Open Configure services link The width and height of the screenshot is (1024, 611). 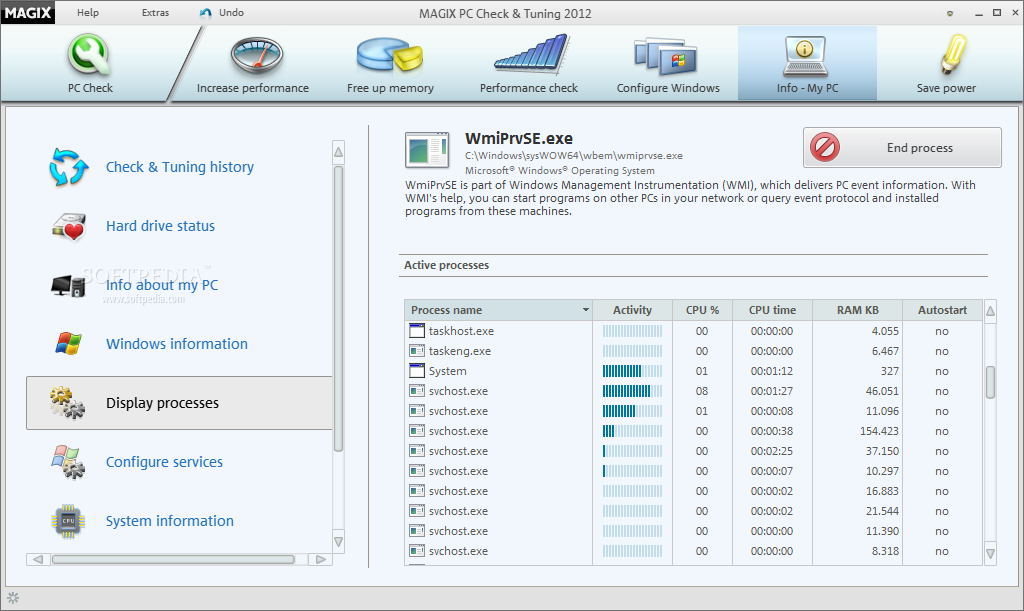(164, 462)
